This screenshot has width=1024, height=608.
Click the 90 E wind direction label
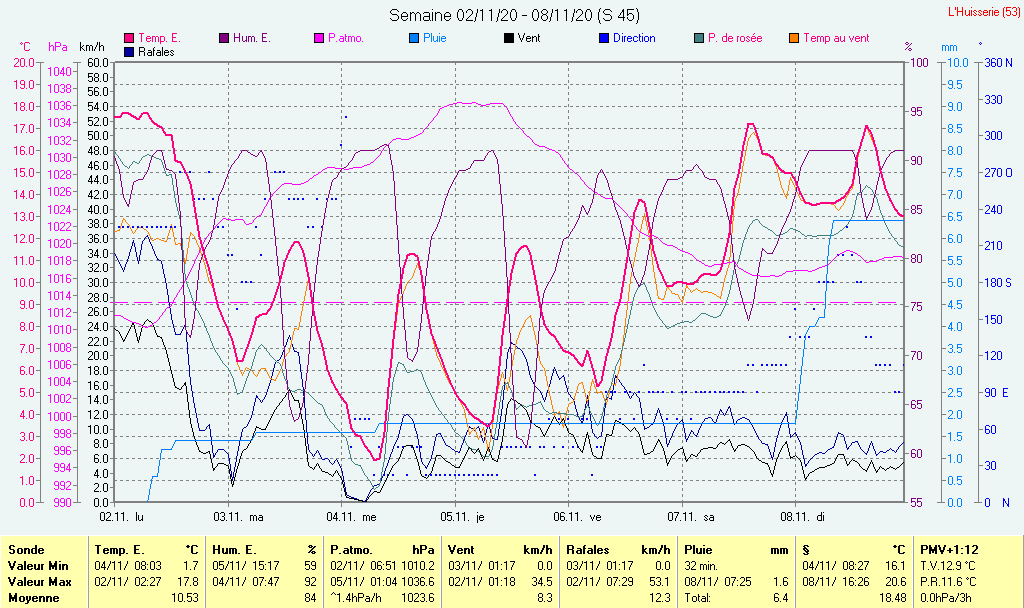point(997,392)
